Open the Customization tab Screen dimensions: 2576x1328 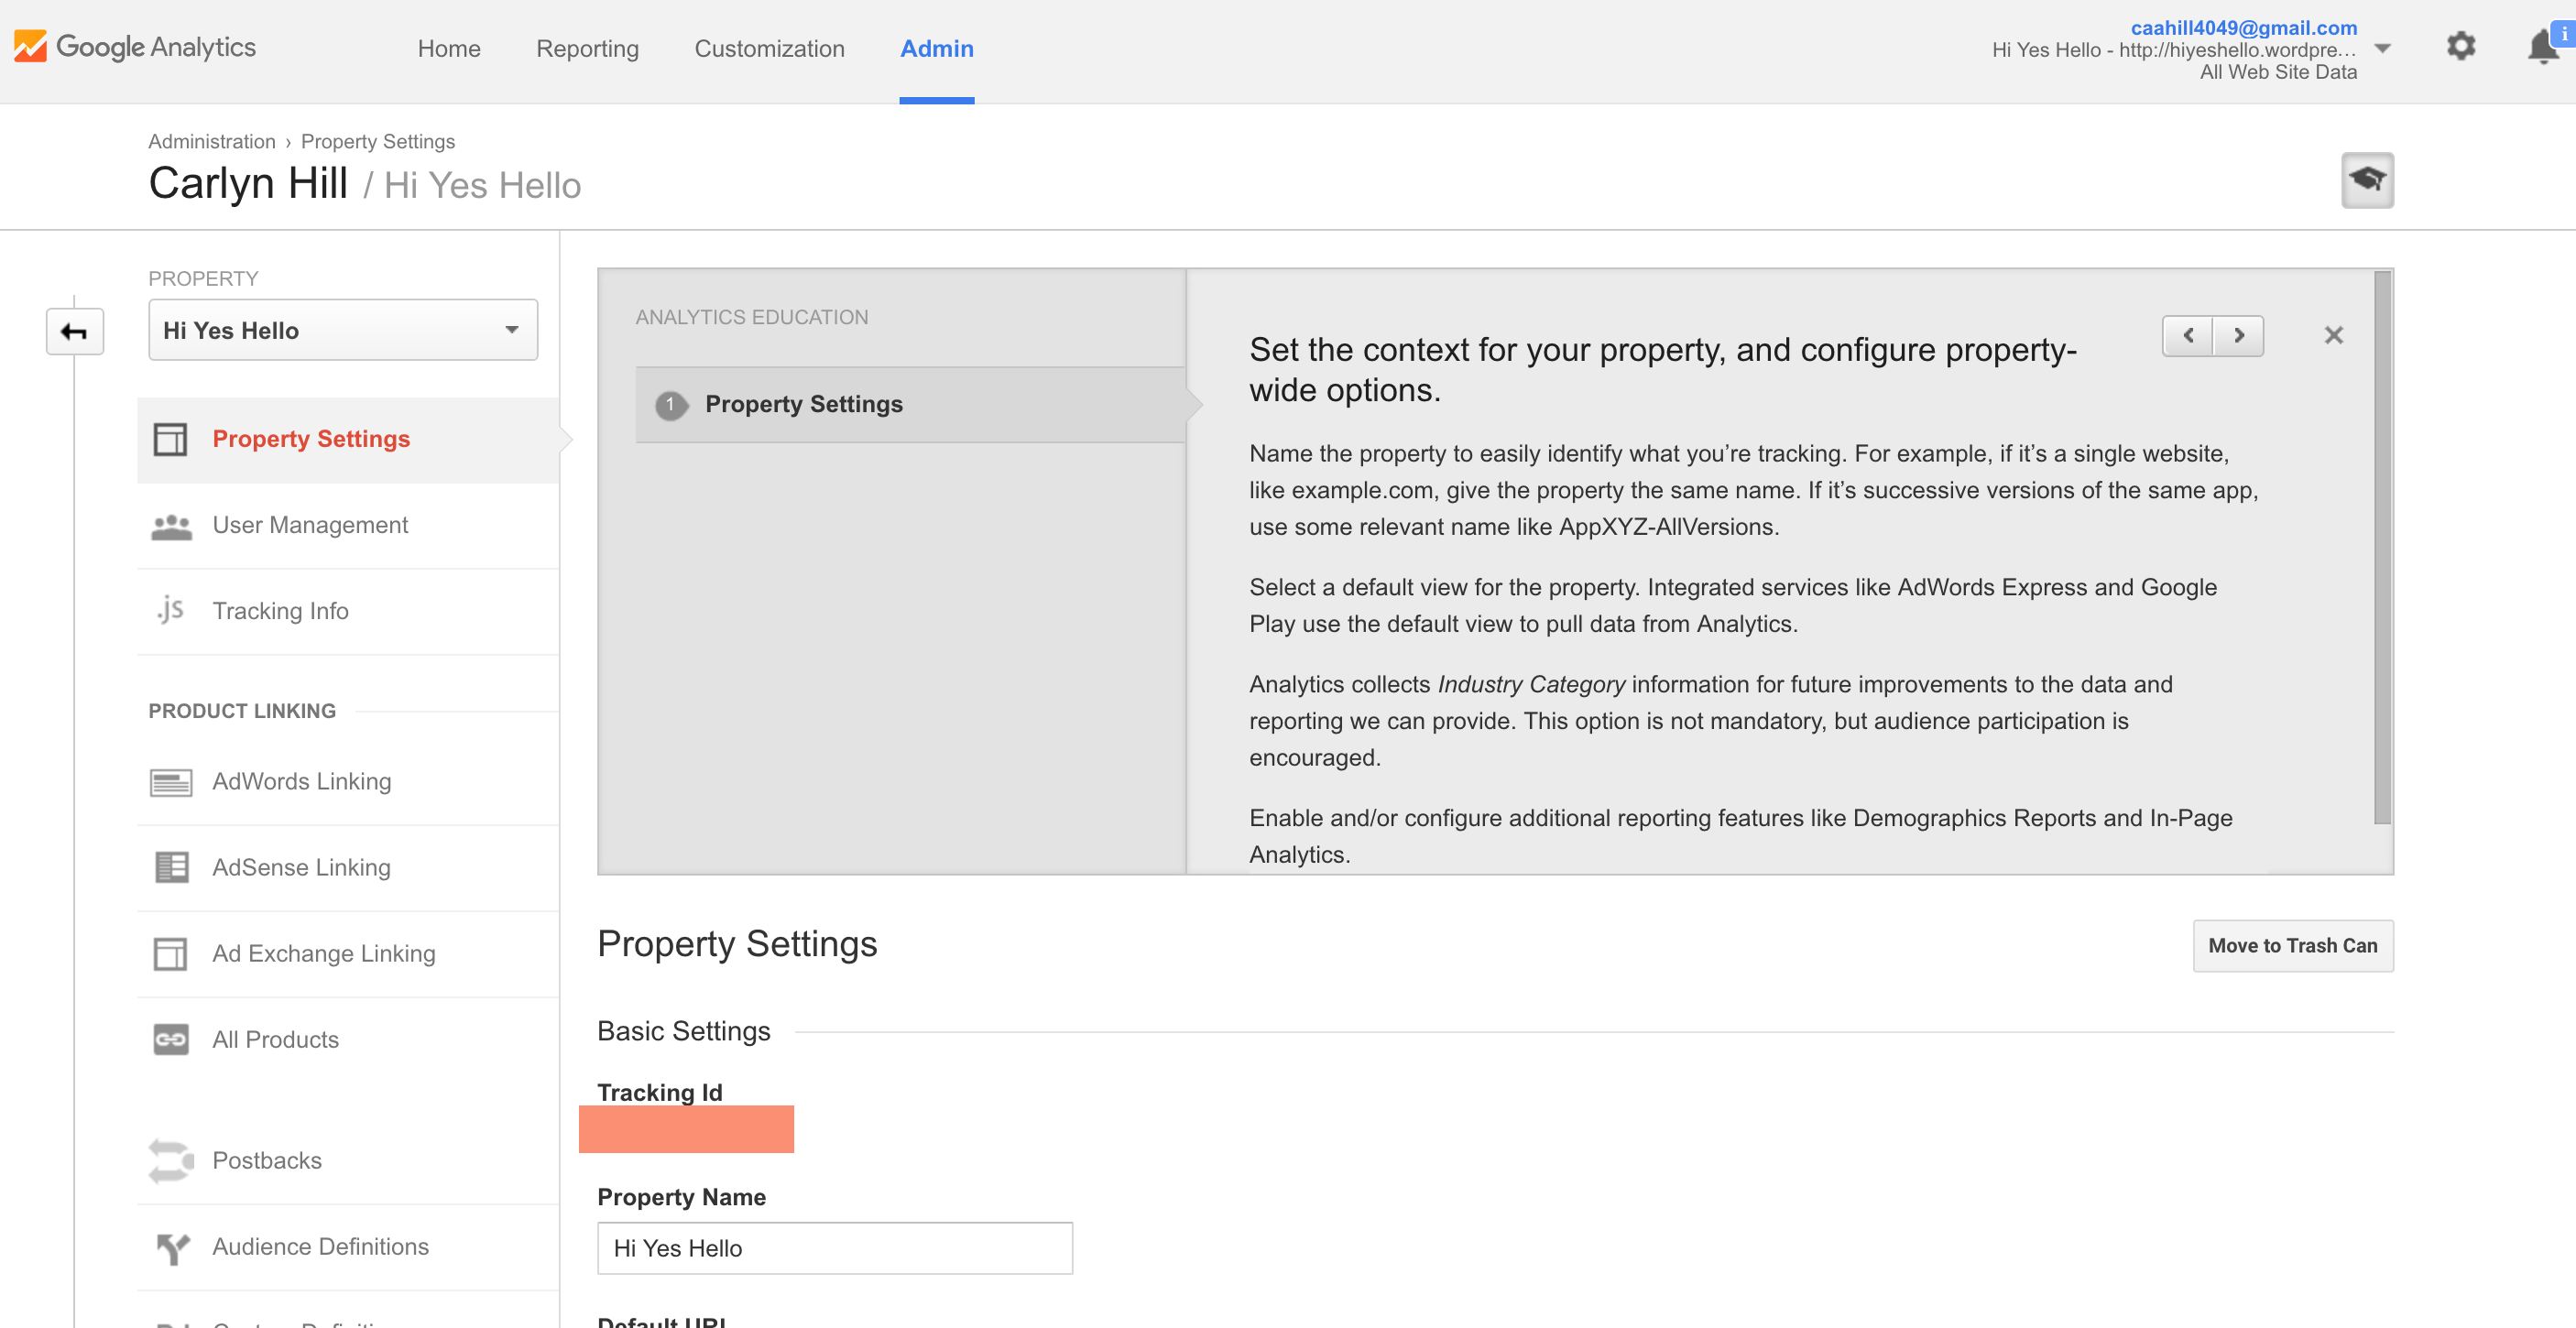click(x=769, y=49)
